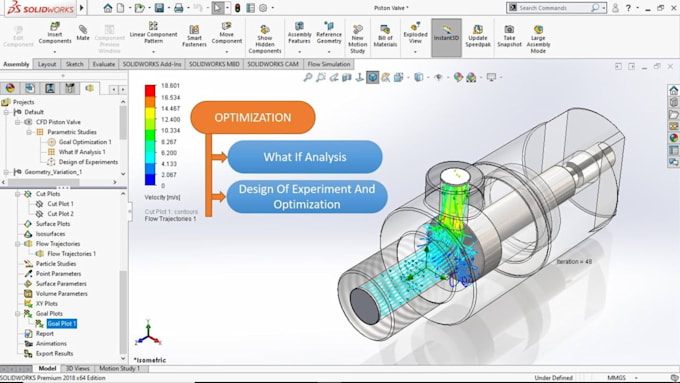Toggle Large Assembly Mode
This screenshot has height=383, width=680.
click(x=538, y=39)
